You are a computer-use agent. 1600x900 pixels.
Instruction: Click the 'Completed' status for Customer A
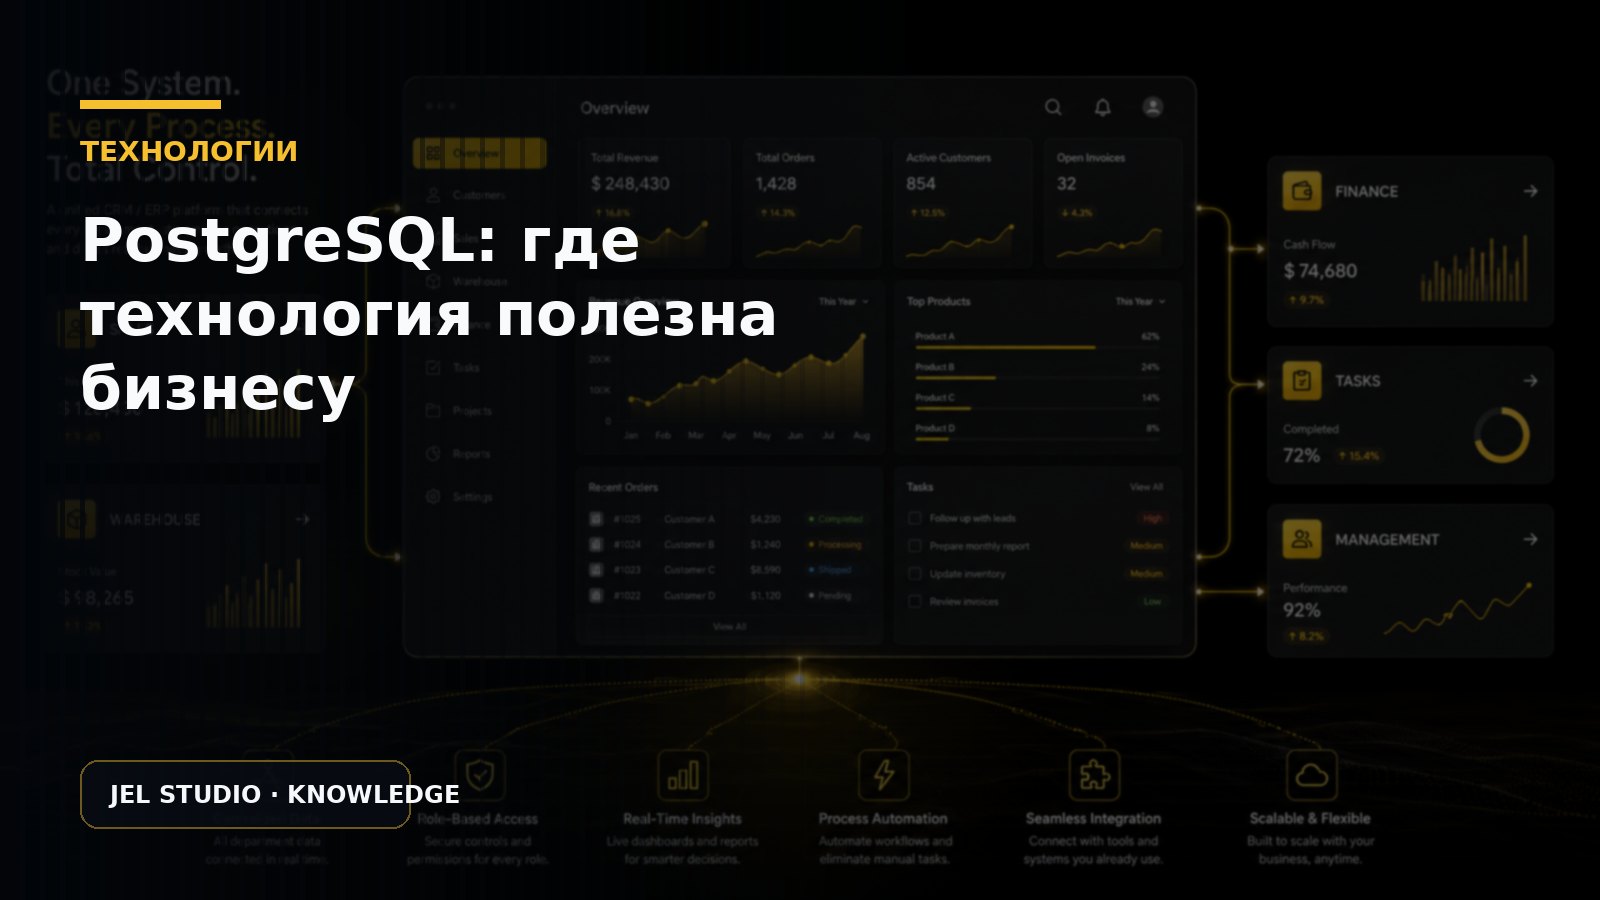coord(836,519)
